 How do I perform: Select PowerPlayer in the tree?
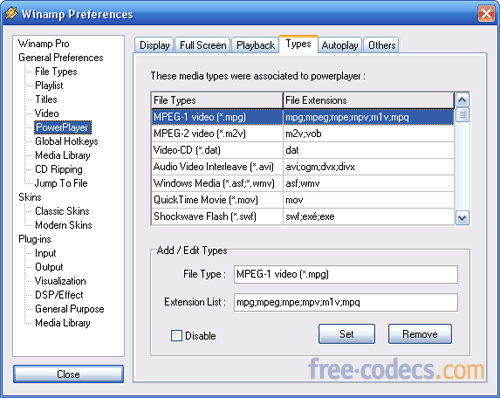coord(62,127)
